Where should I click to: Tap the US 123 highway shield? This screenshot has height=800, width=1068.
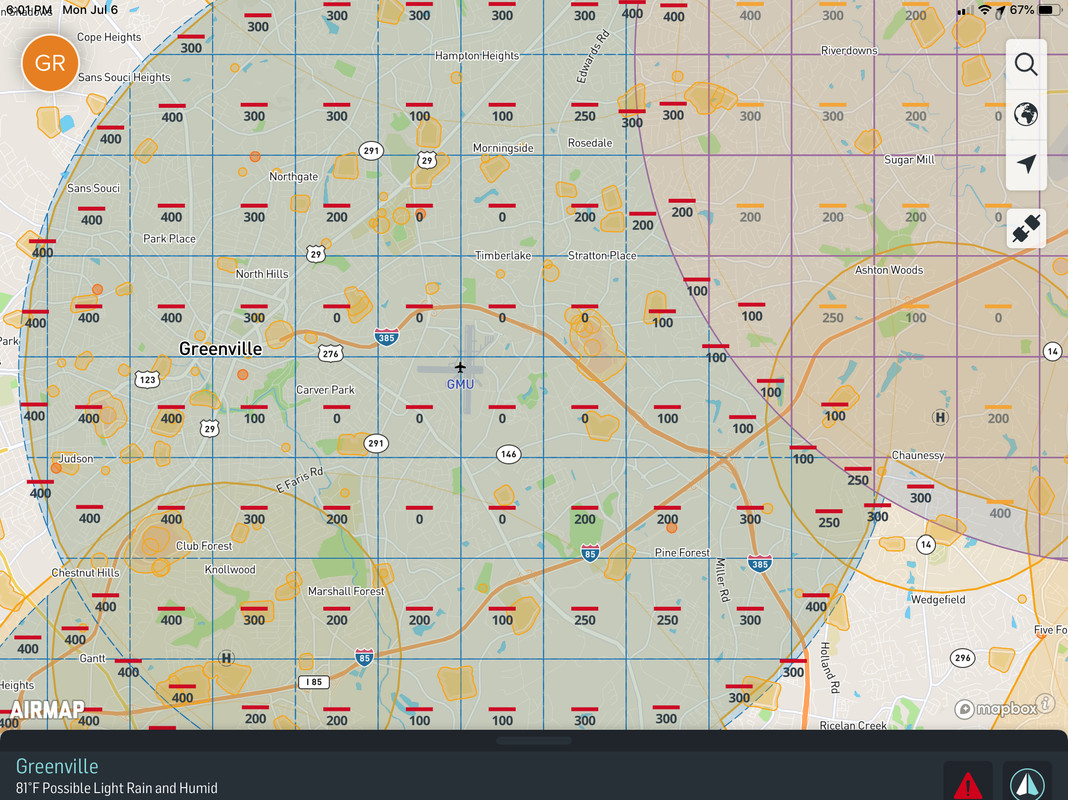(147, 379)
